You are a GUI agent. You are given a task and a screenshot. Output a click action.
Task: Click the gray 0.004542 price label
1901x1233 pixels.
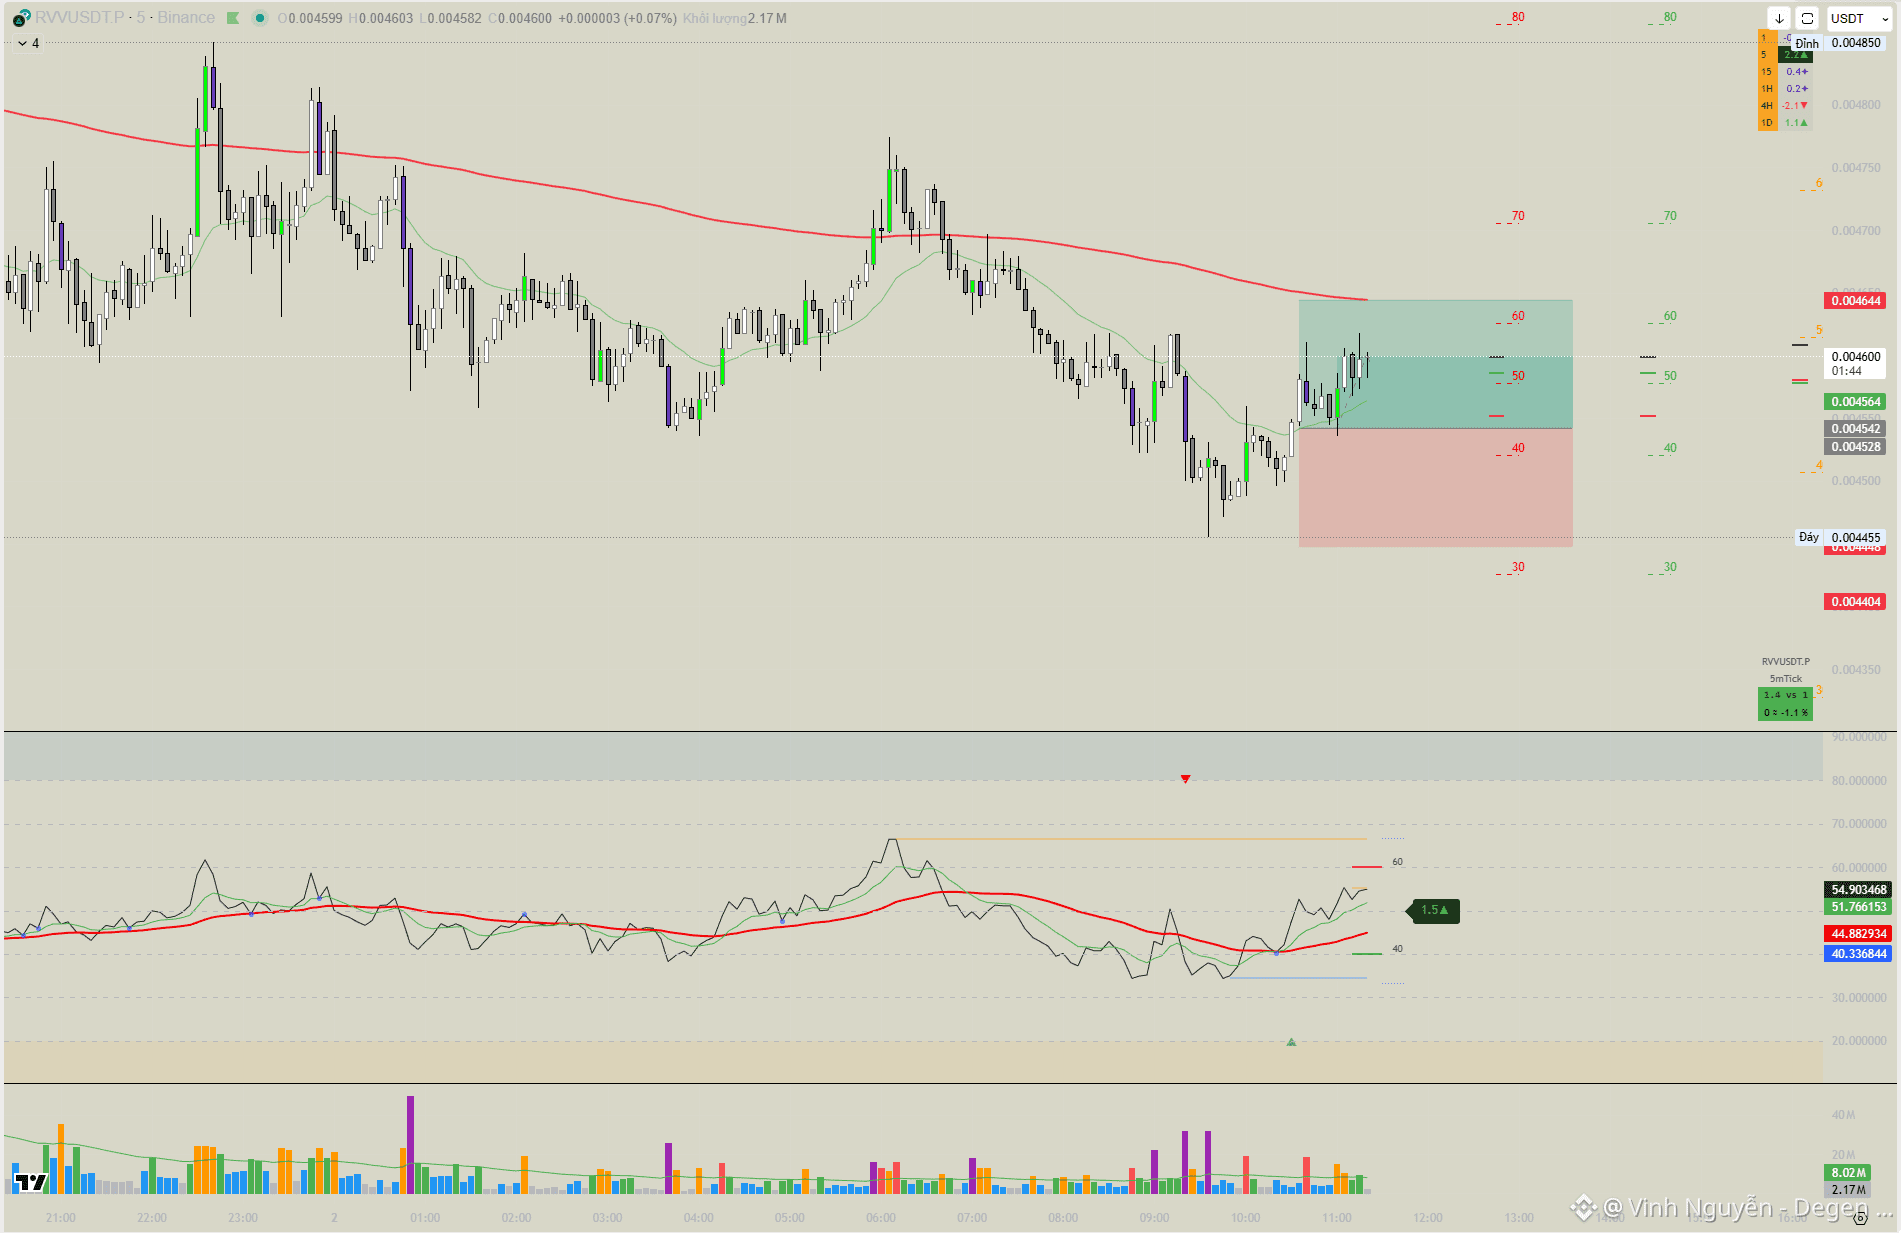pyautogui.click(x=1855, y=429)
